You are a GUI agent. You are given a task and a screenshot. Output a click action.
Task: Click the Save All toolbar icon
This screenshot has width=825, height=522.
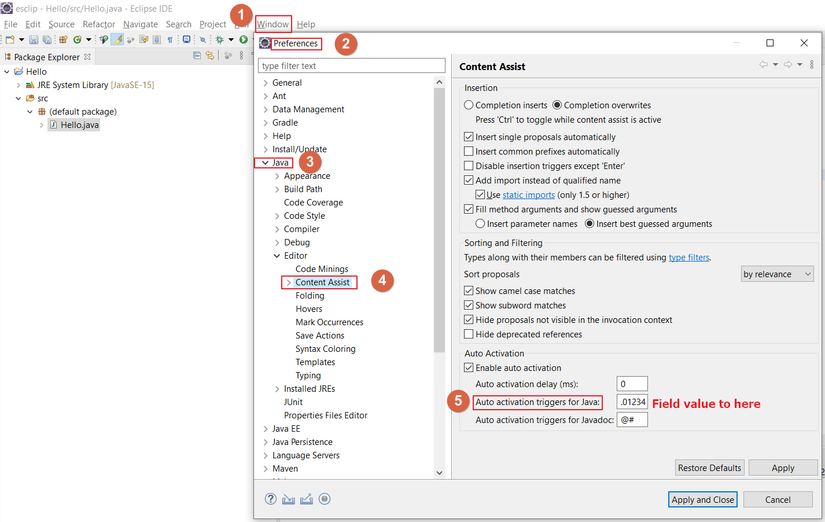click(x=47, y=39)
